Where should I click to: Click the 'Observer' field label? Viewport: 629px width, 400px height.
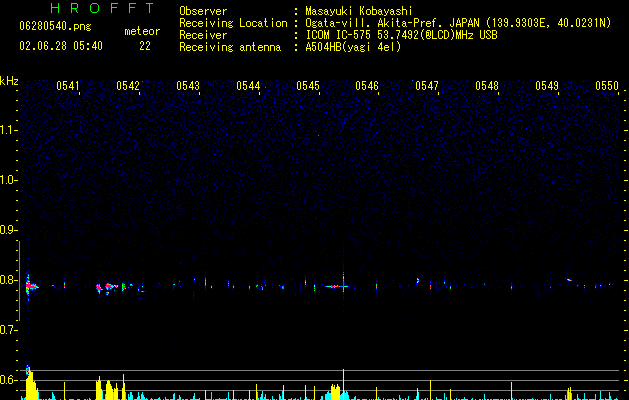coord(203,11)
